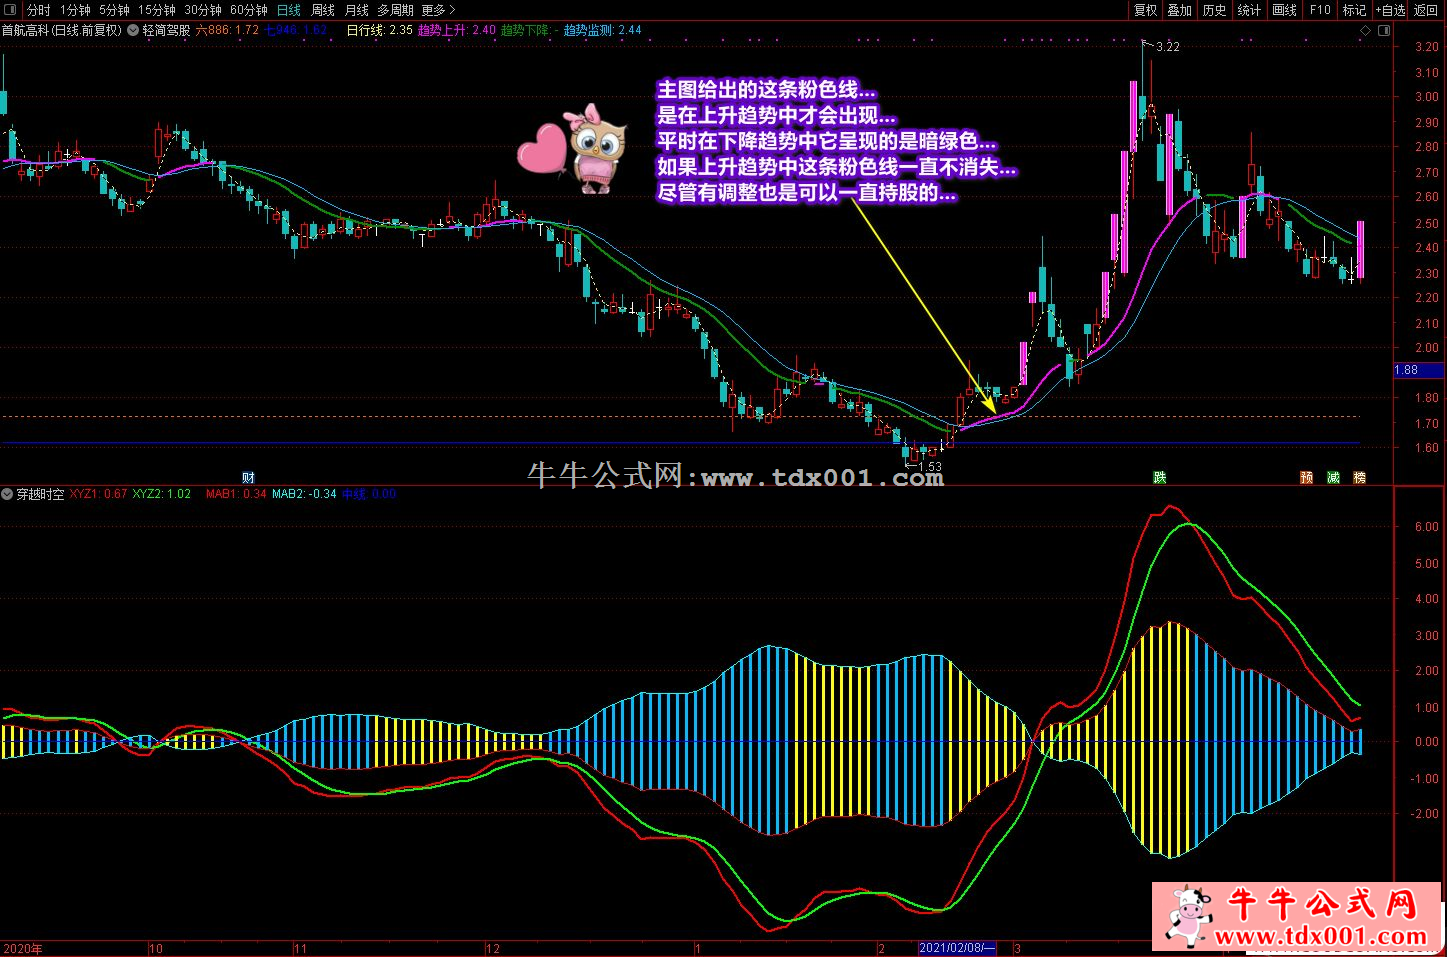
Task: Open the 多周期 multi-period view
Action: pos(395,10)
